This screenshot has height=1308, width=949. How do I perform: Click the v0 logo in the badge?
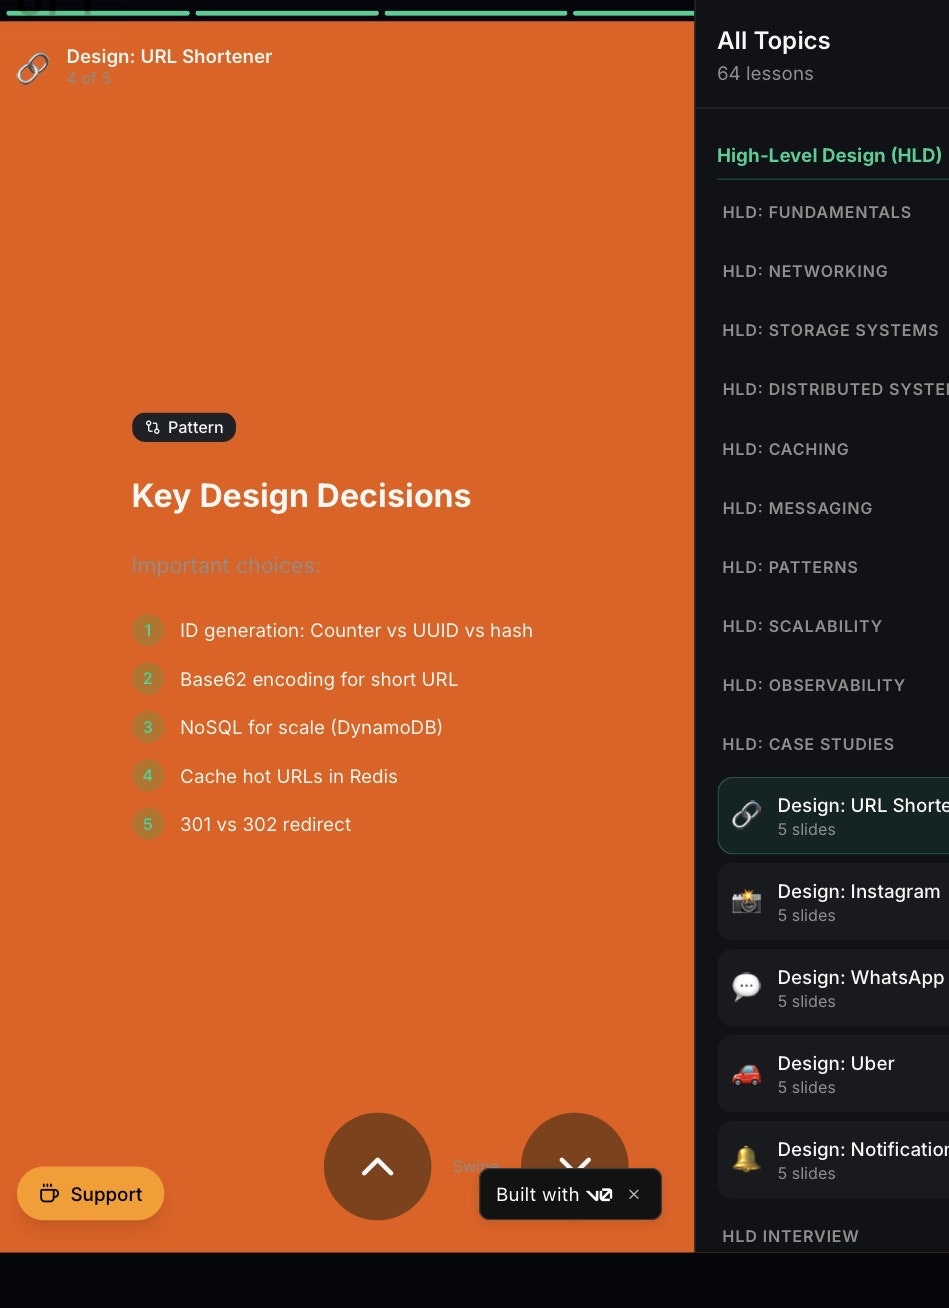(x=600, y=1194)
